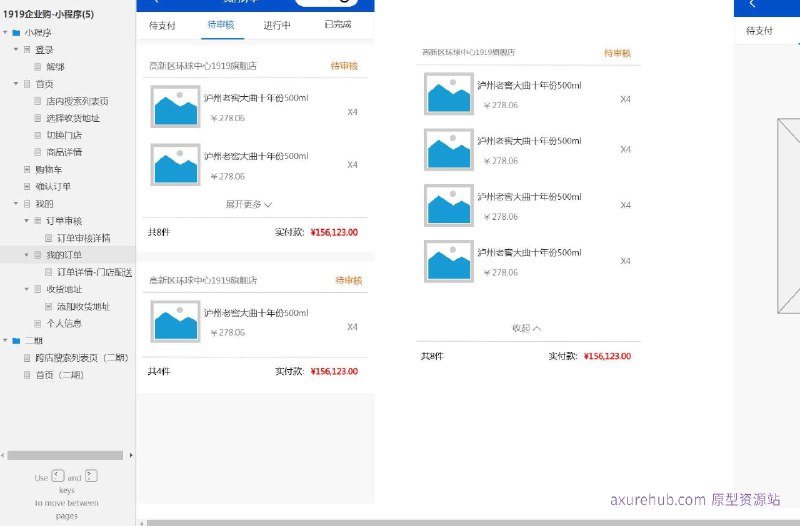800x526 pixels.
Task: Click the 共4件 item count text
Action: click(159, 371)
